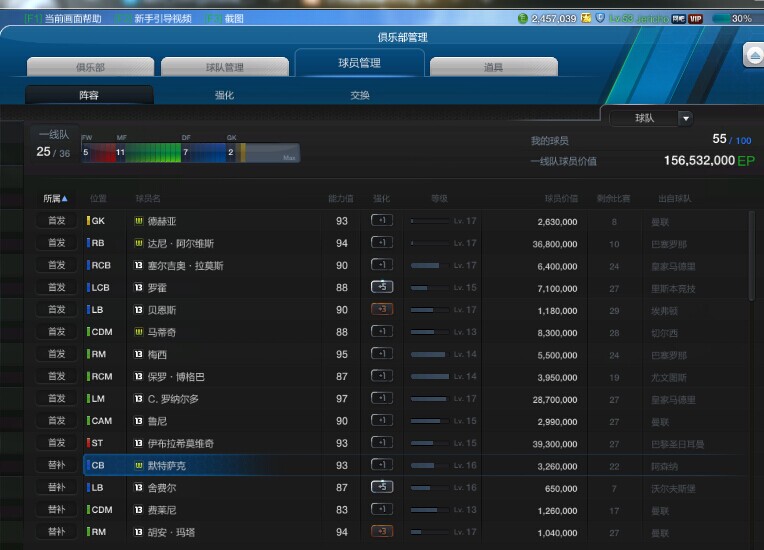Viewport: 764px width, 550px height.
Task: Click the green EP coin icon
Action: 523,19
